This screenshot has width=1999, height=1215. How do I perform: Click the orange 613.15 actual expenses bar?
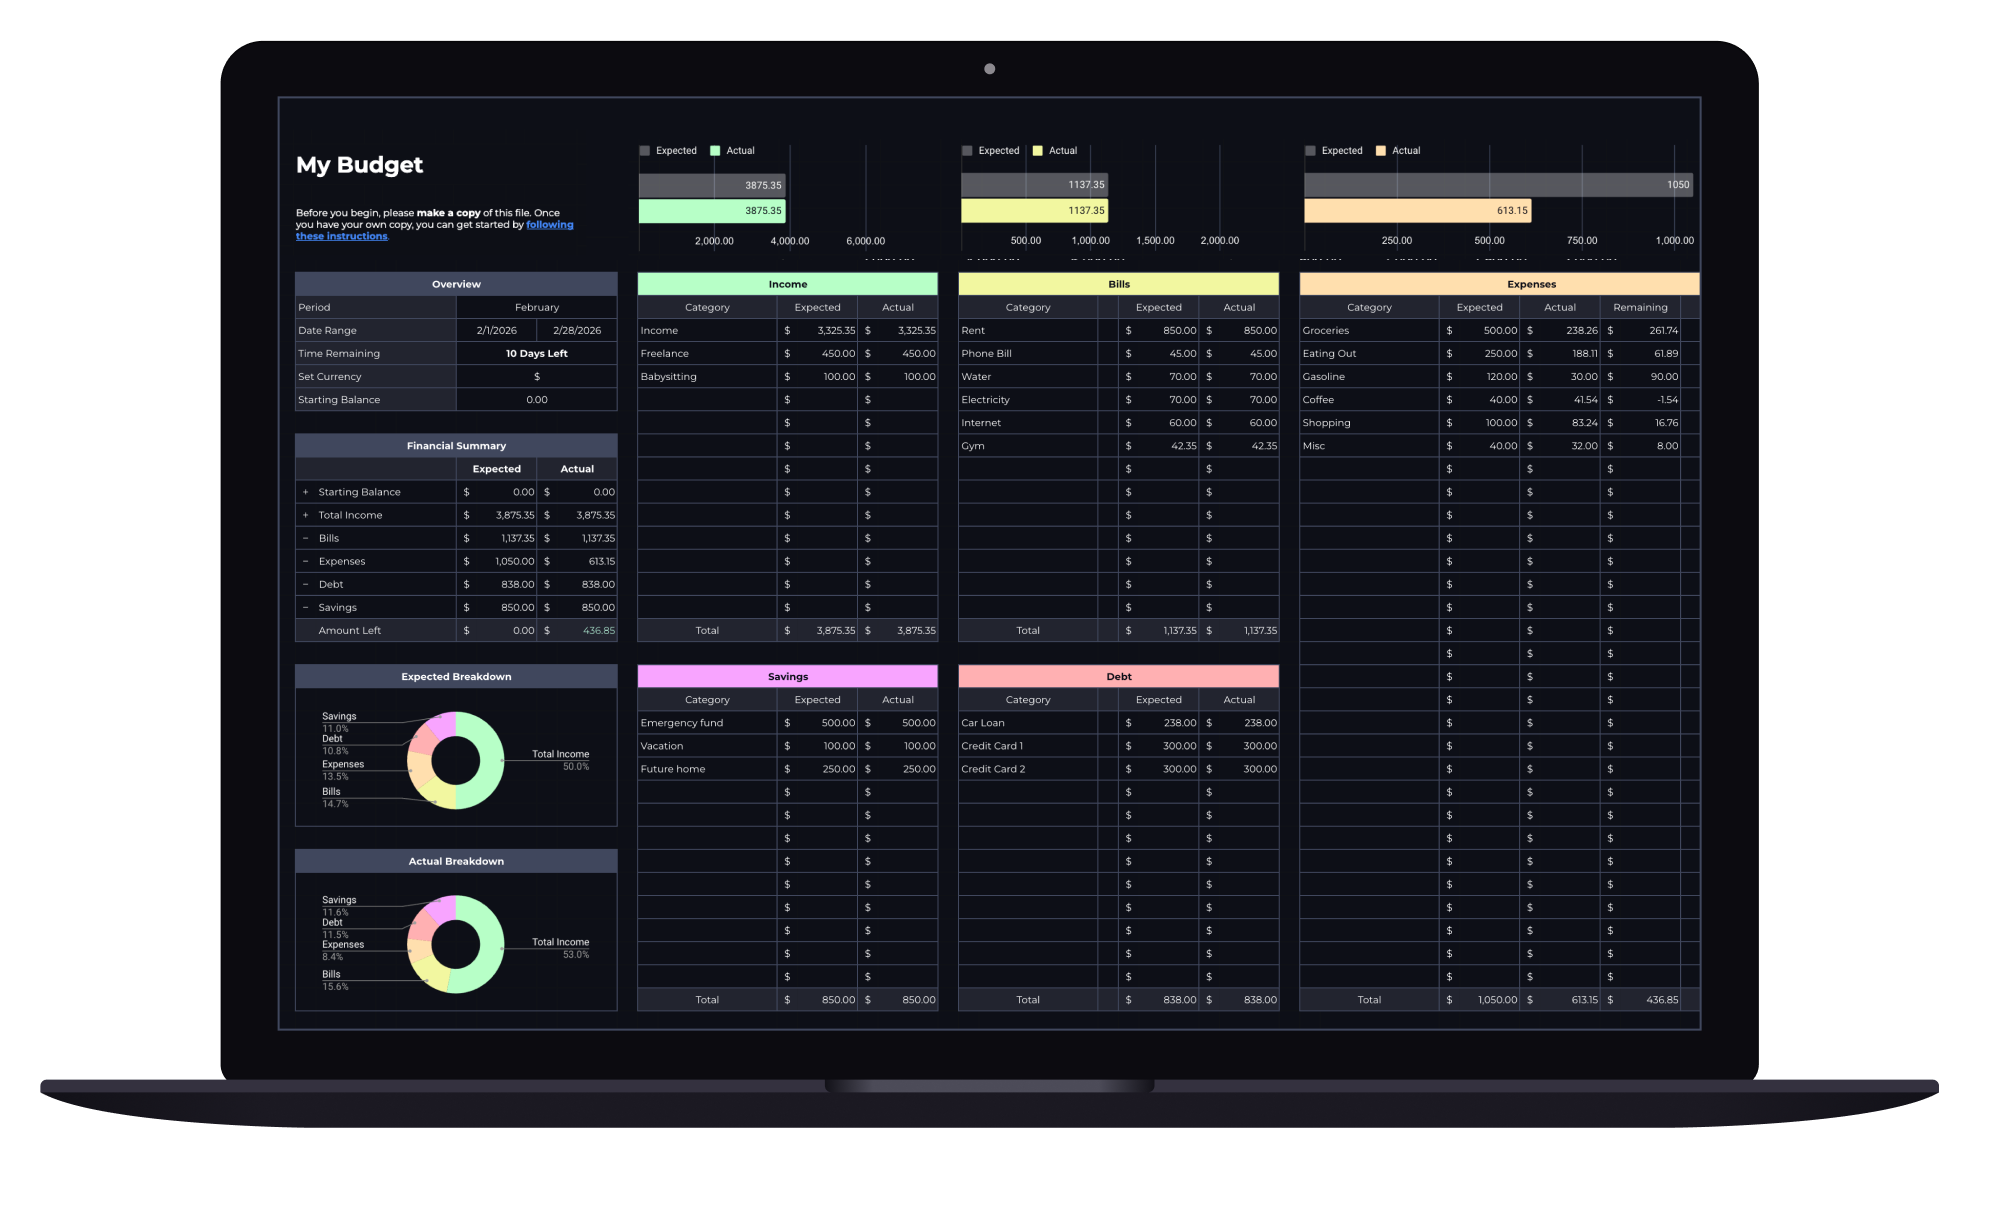1417,211
